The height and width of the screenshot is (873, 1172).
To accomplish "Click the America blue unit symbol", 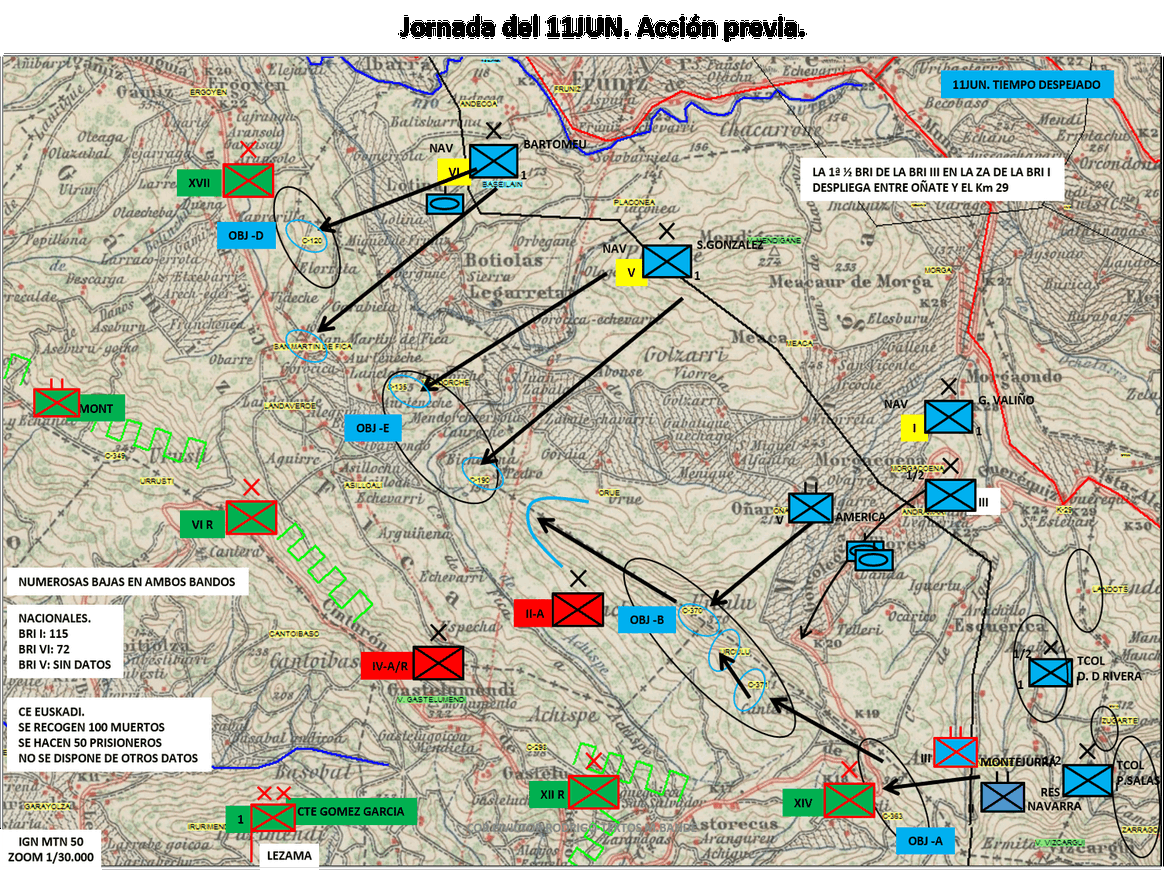I will [x=811, y=508].
